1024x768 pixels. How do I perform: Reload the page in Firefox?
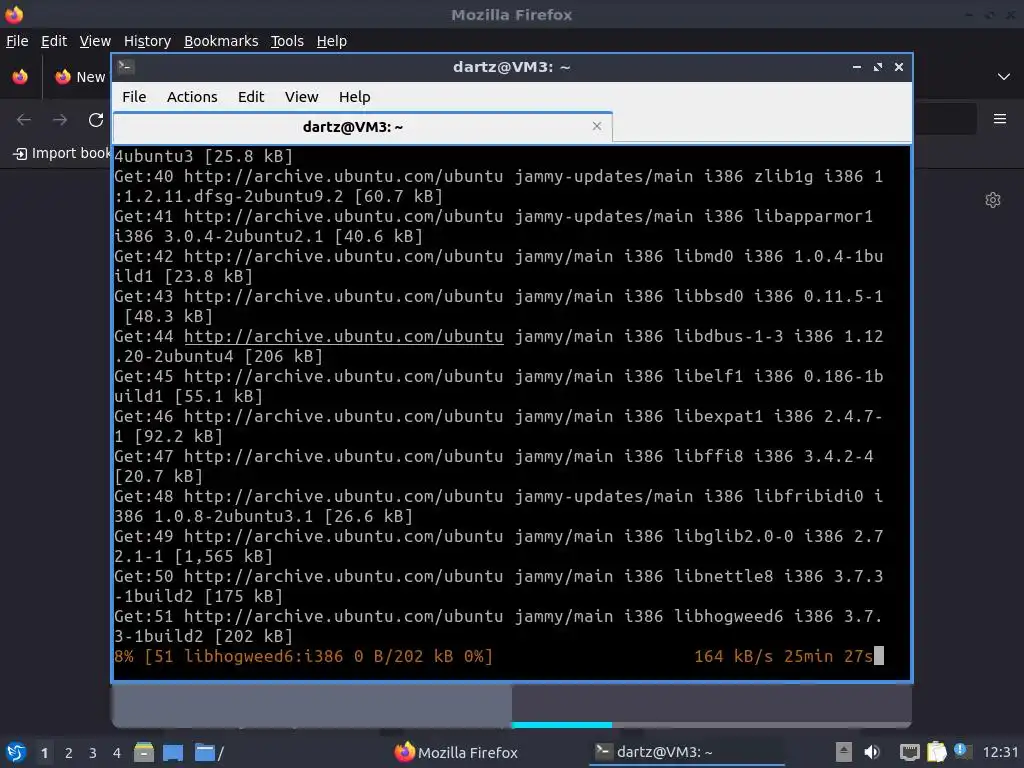96,120
